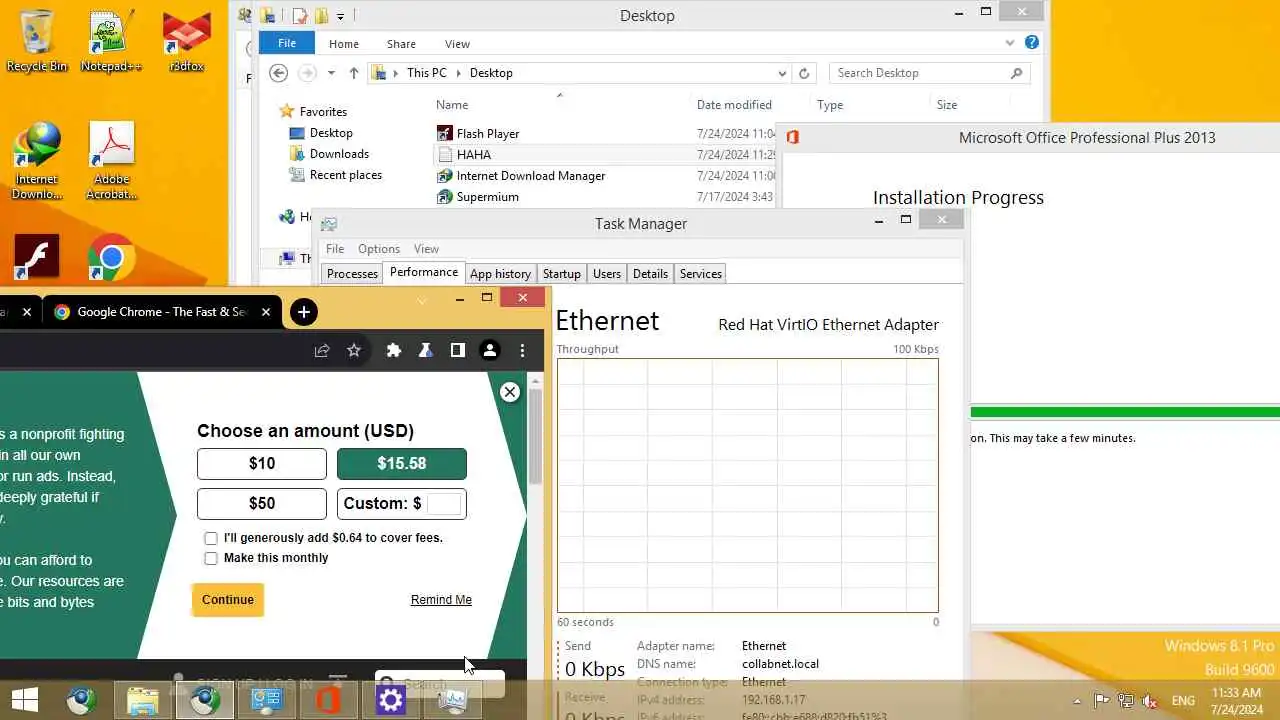Show hidden tray icons arrow
Screen dimensions: 1280x720
tap(1077, 701)
